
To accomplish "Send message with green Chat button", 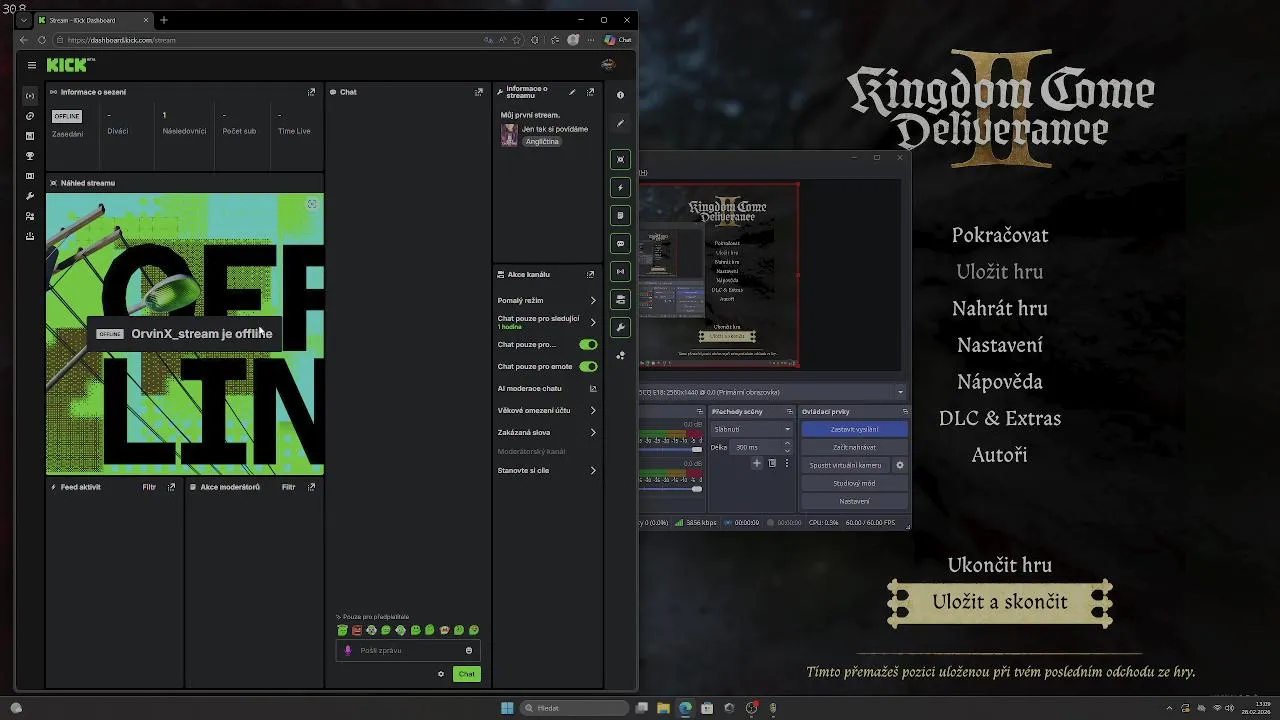I will click(467, 674).
